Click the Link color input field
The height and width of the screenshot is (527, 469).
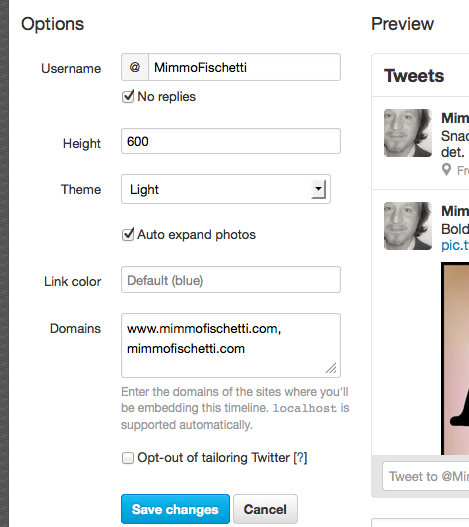point(231,280)
